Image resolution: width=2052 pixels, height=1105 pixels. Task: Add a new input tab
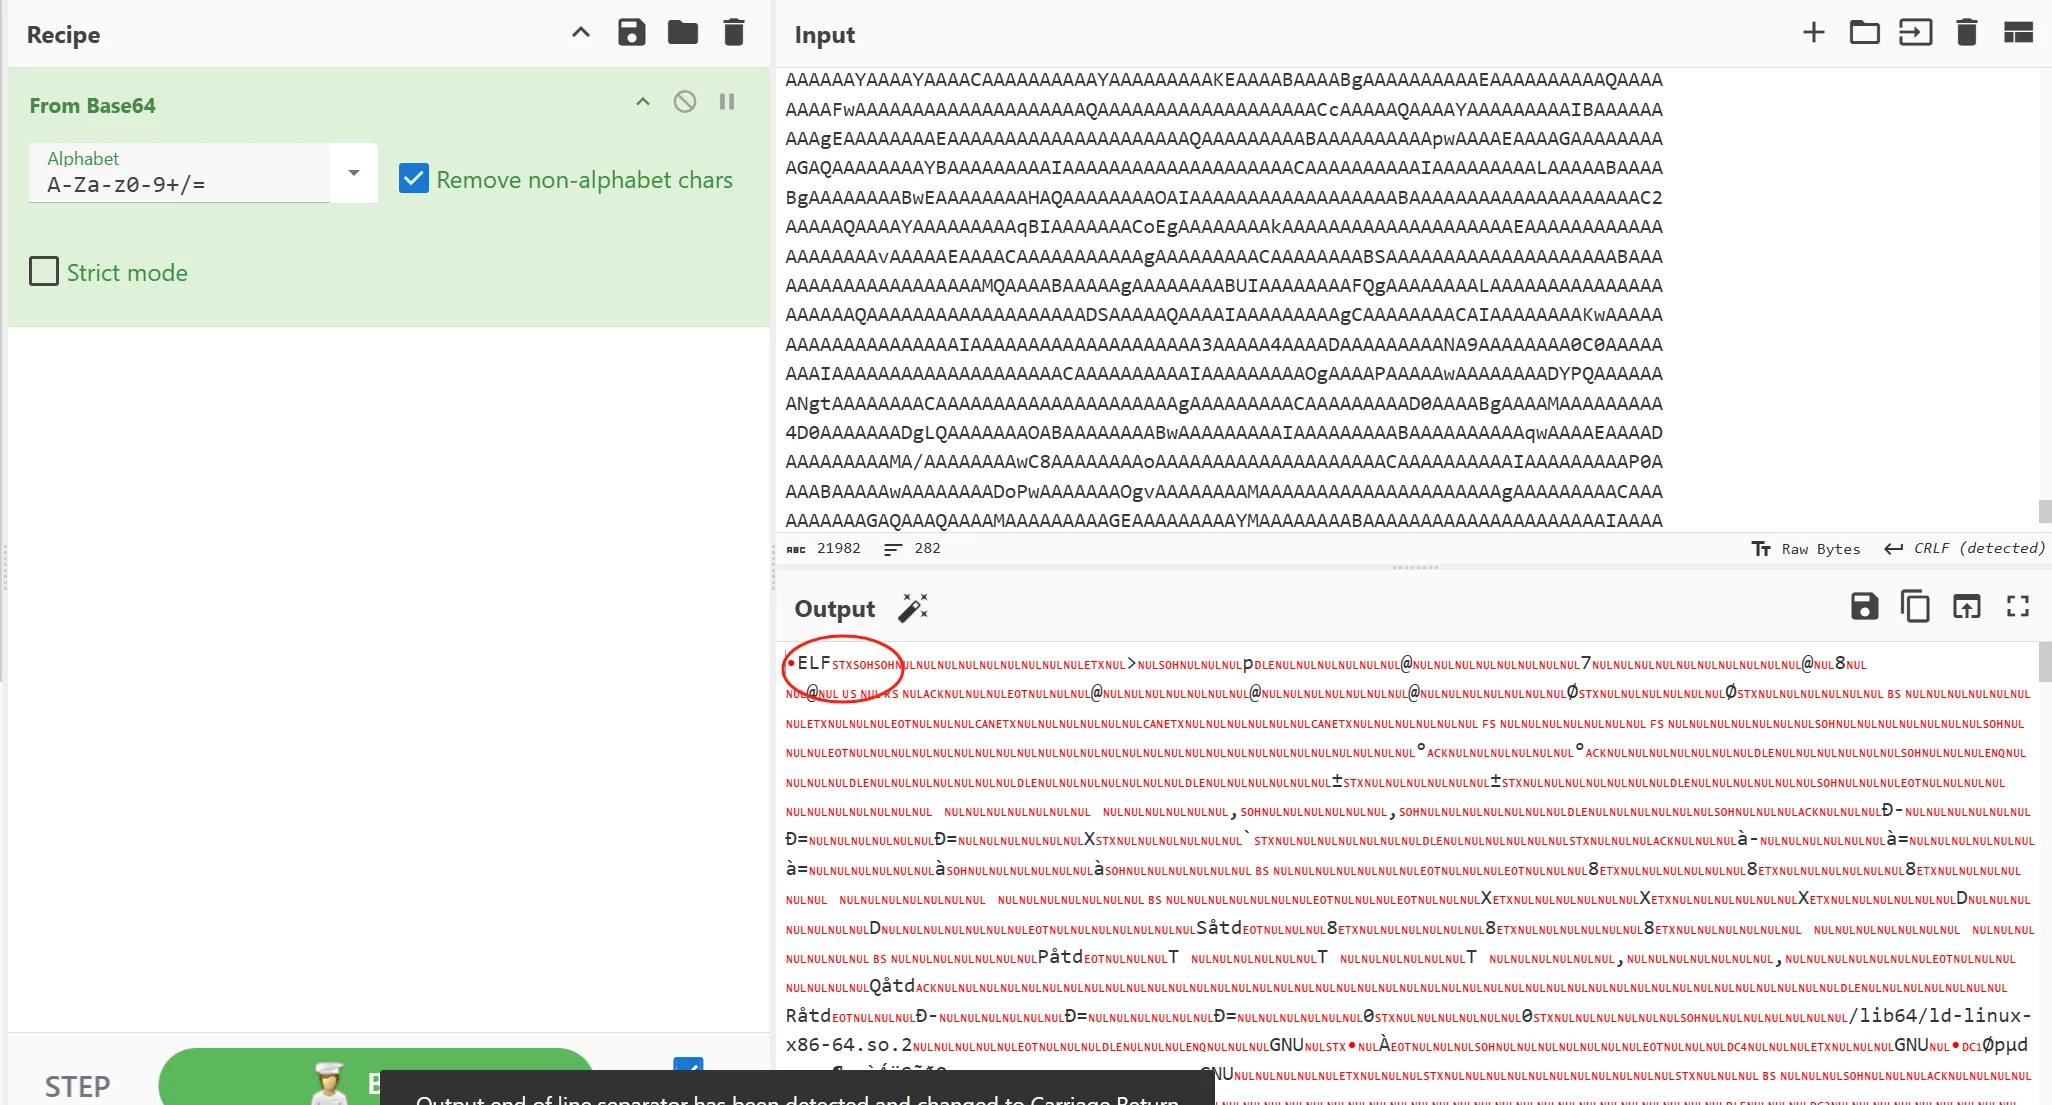1813,33
